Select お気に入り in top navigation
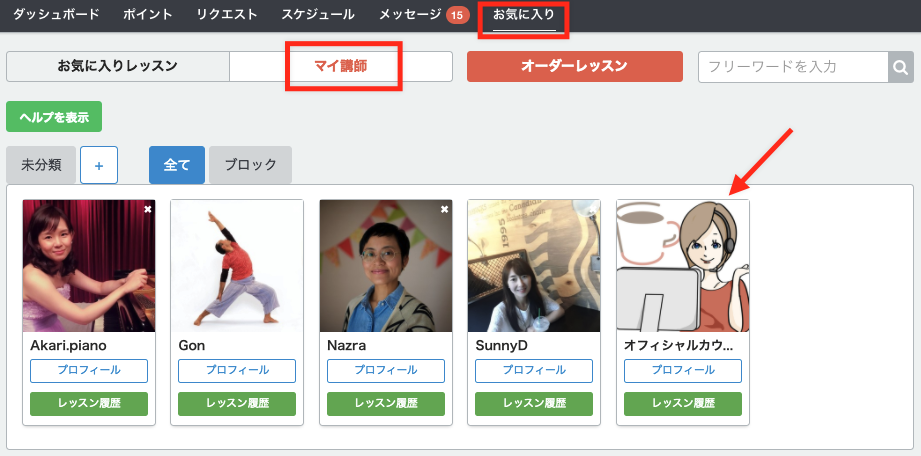Image resolution: width=921 pixels, height=456 pixels. [x=524, y=14]
